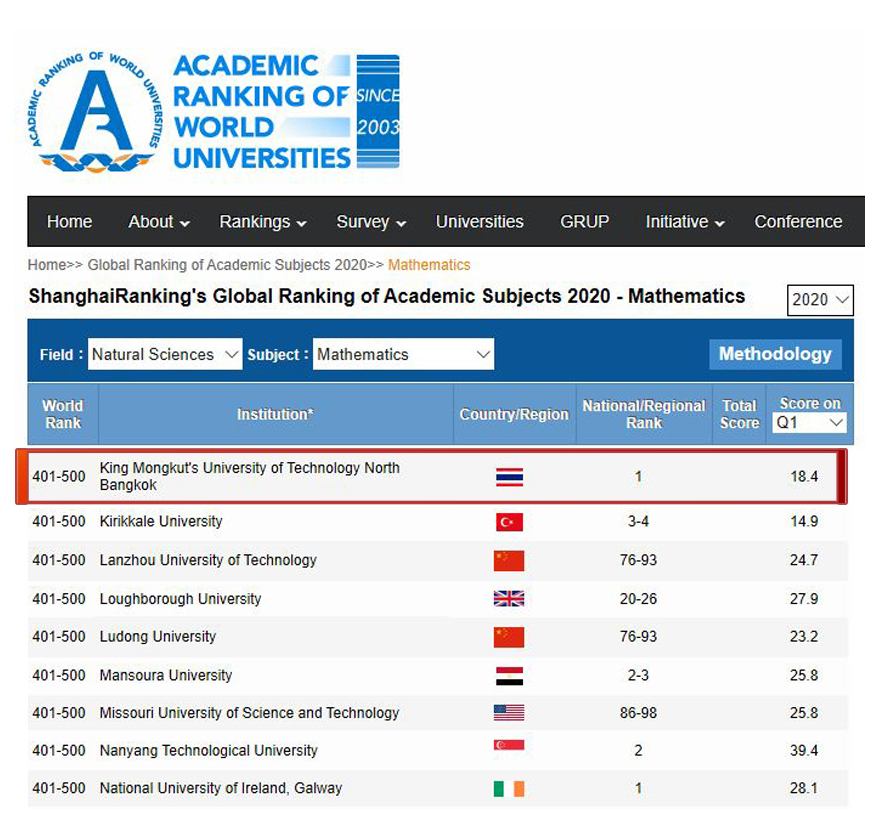This screenshot has width=879, height=825.
Task: Click the Turkey flag for Kirikkale University
Action: 508,522
